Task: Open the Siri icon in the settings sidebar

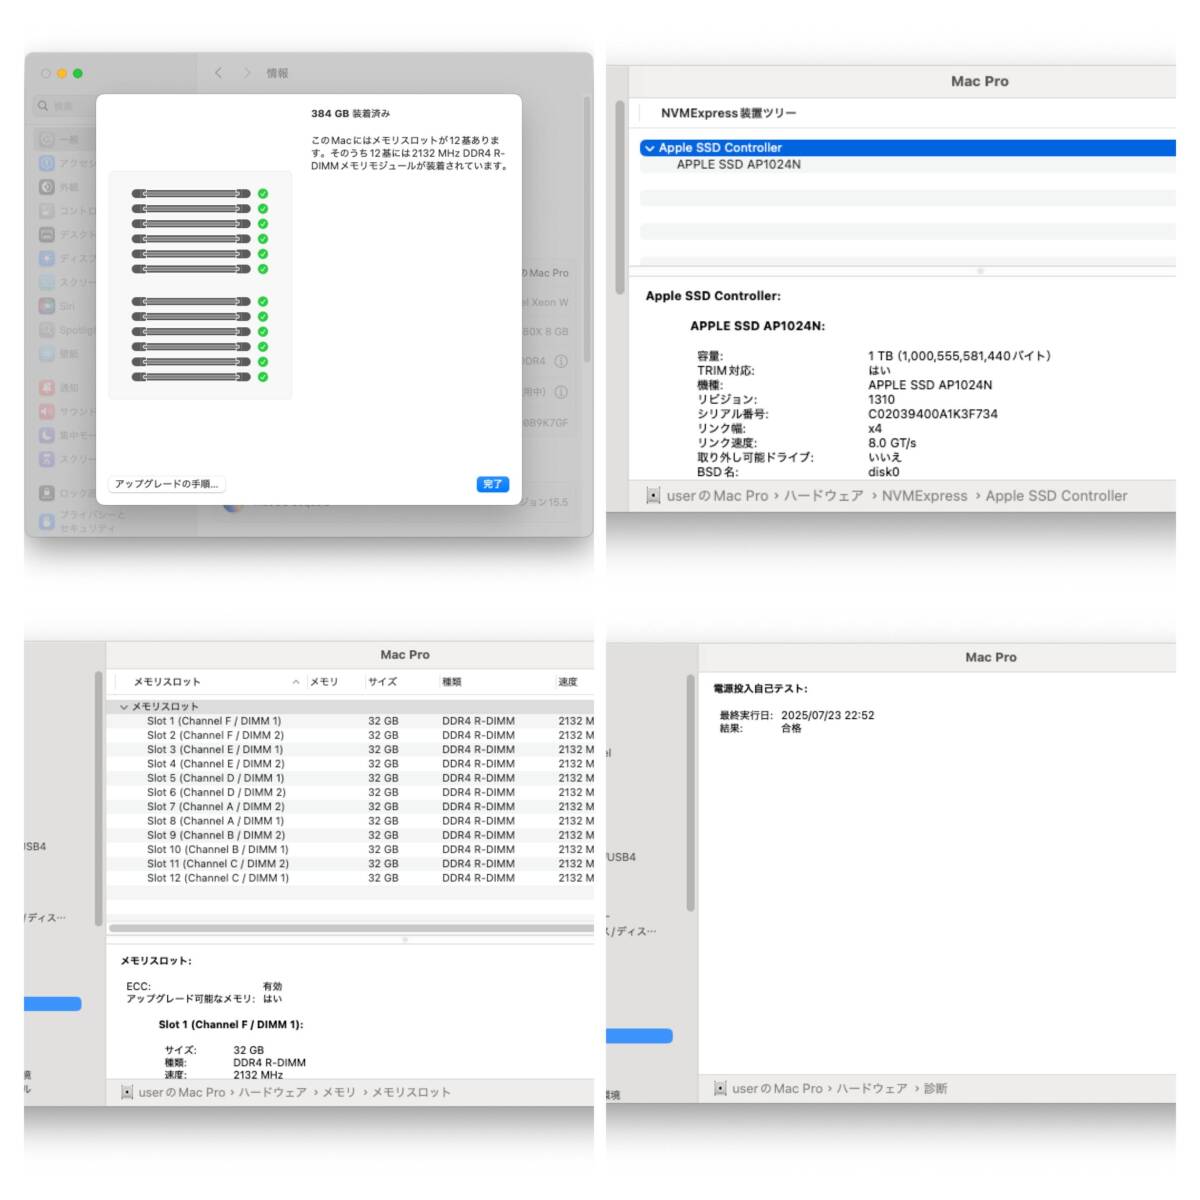Action: [46, 306]
